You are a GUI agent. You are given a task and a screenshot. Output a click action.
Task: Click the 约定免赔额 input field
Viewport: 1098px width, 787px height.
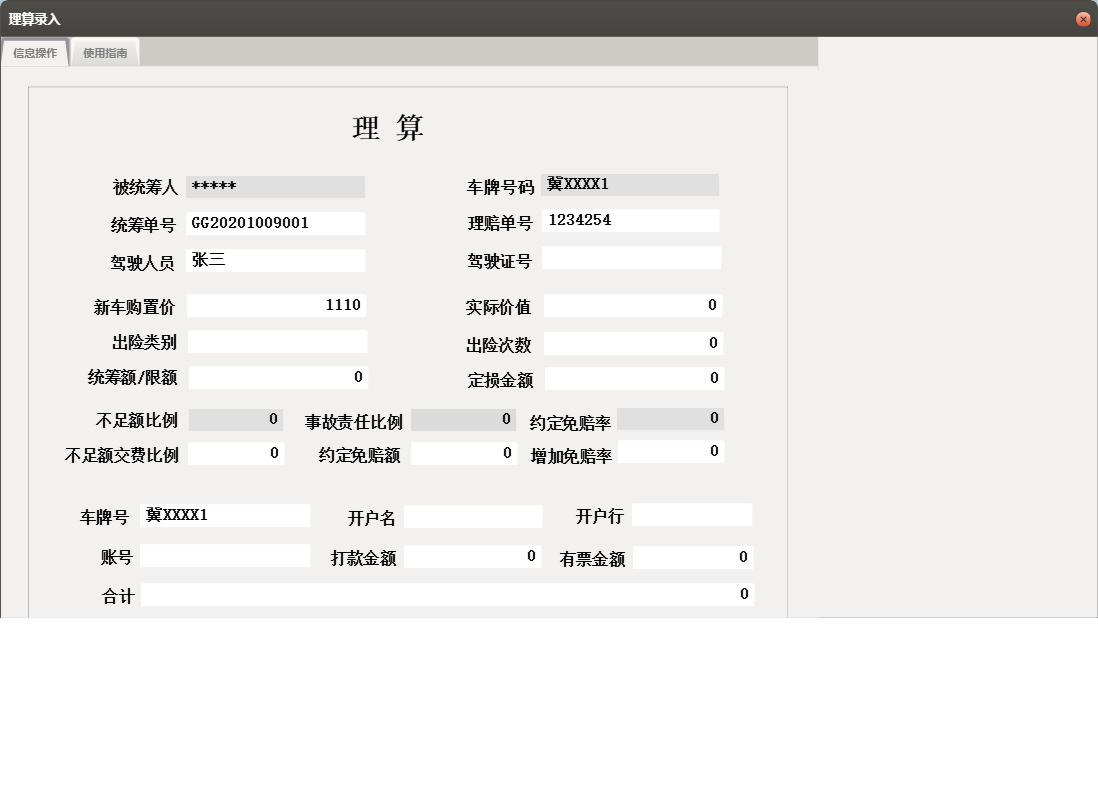464,452
